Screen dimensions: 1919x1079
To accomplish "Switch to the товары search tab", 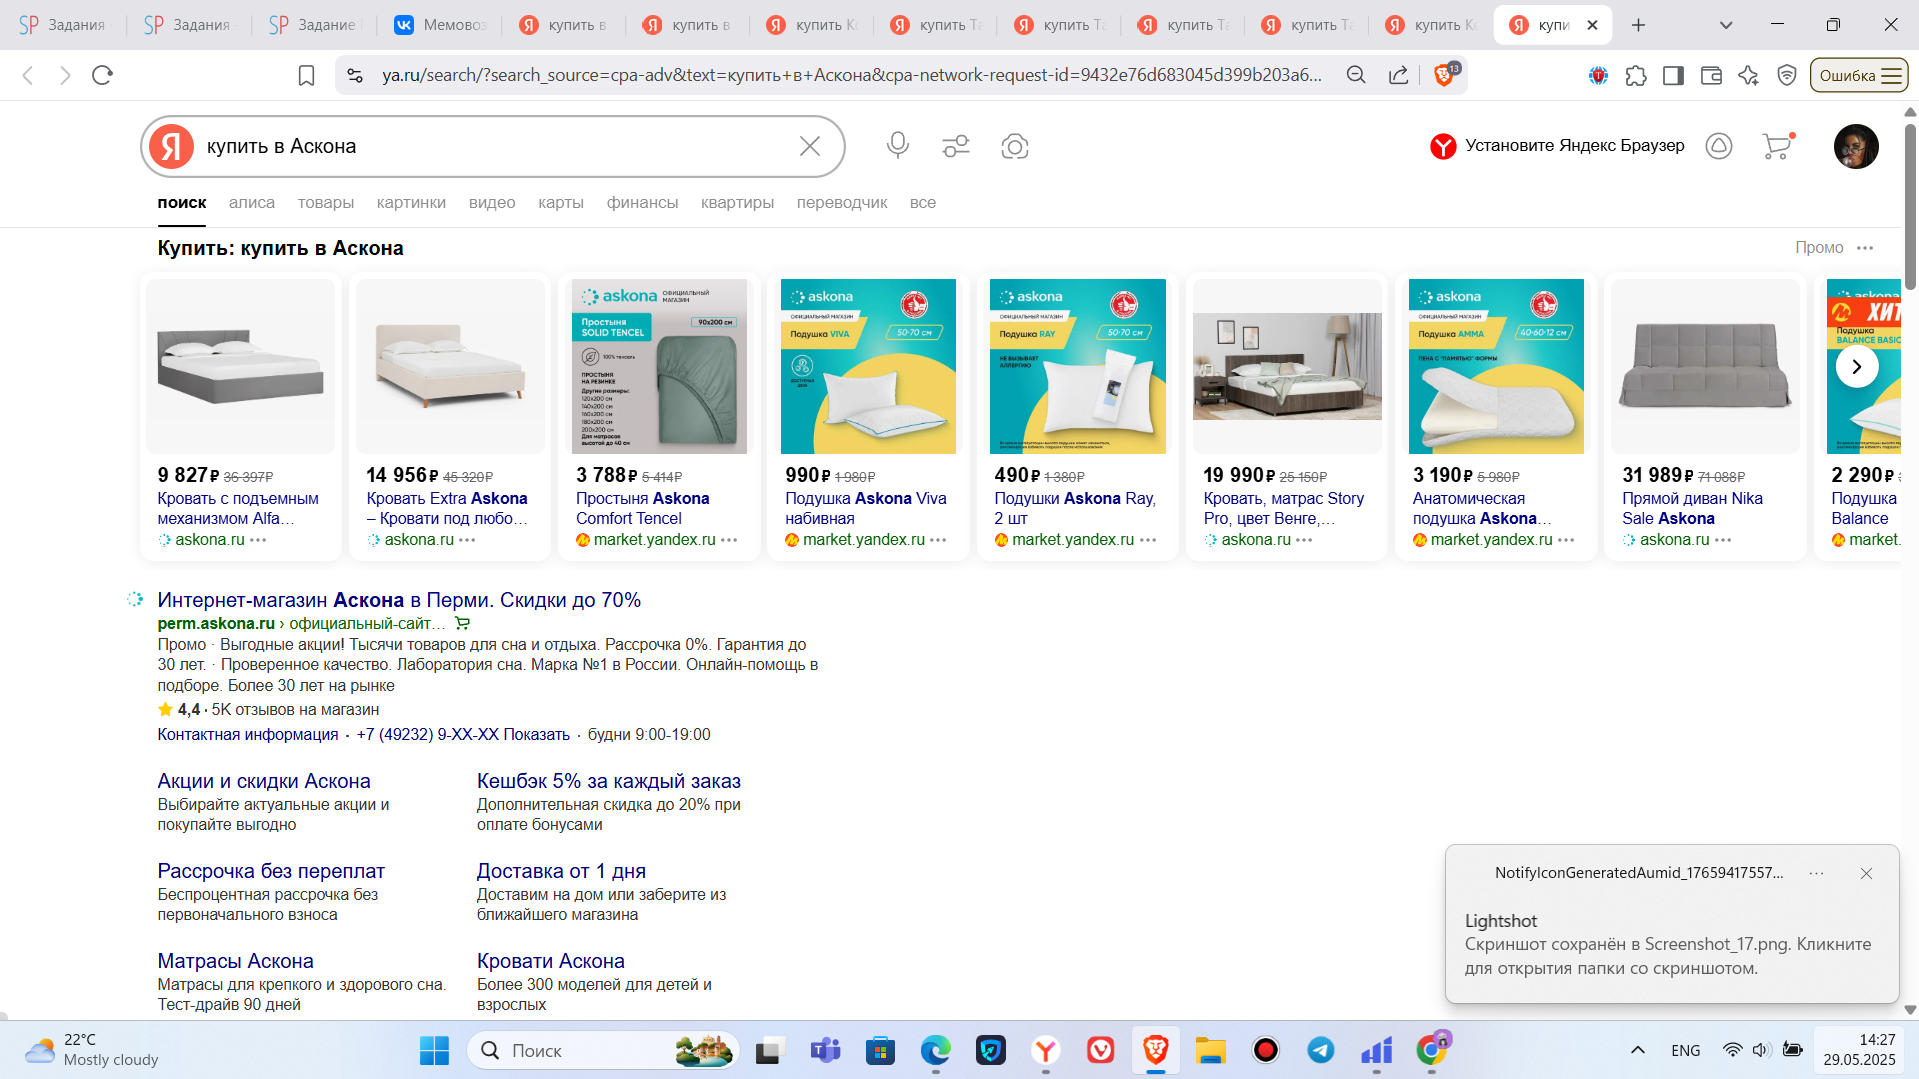I will [326, 203].
